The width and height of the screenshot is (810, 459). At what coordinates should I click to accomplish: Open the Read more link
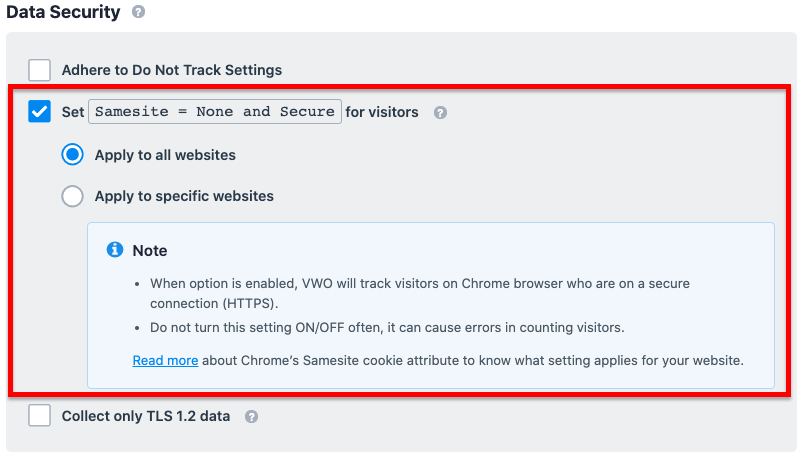165,360
